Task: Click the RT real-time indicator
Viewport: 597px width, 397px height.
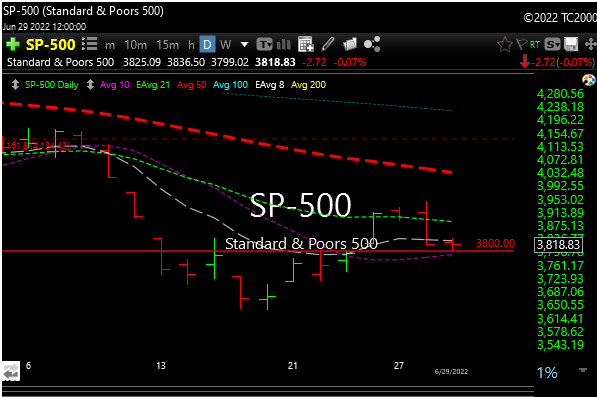Action: pyautogui.click(x=535, y=45)
